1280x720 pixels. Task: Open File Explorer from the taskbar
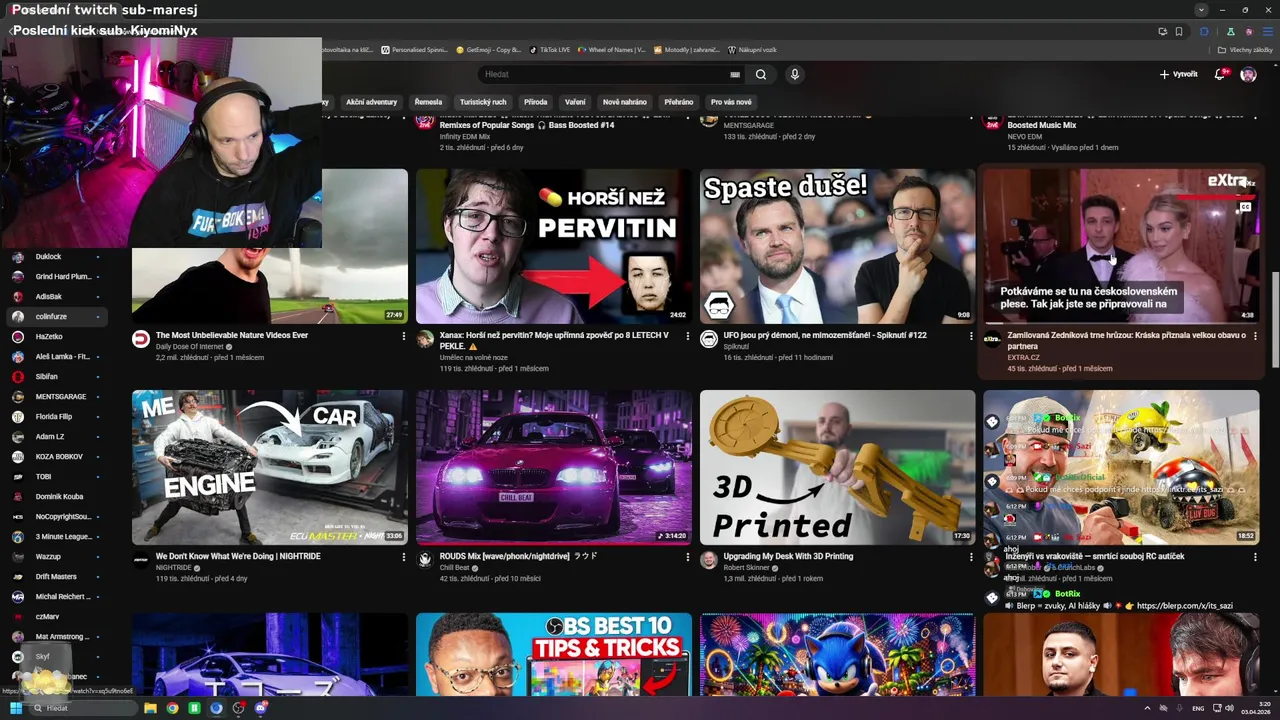[x=150, y=708]
